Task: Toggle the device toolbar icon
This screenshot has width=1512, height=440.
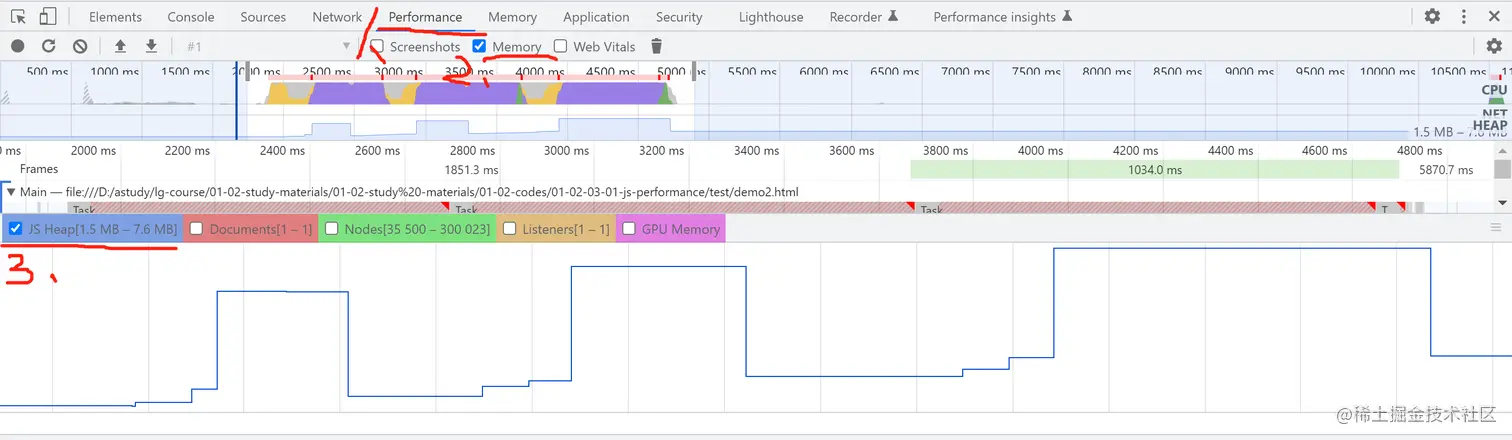Action: 48,17
